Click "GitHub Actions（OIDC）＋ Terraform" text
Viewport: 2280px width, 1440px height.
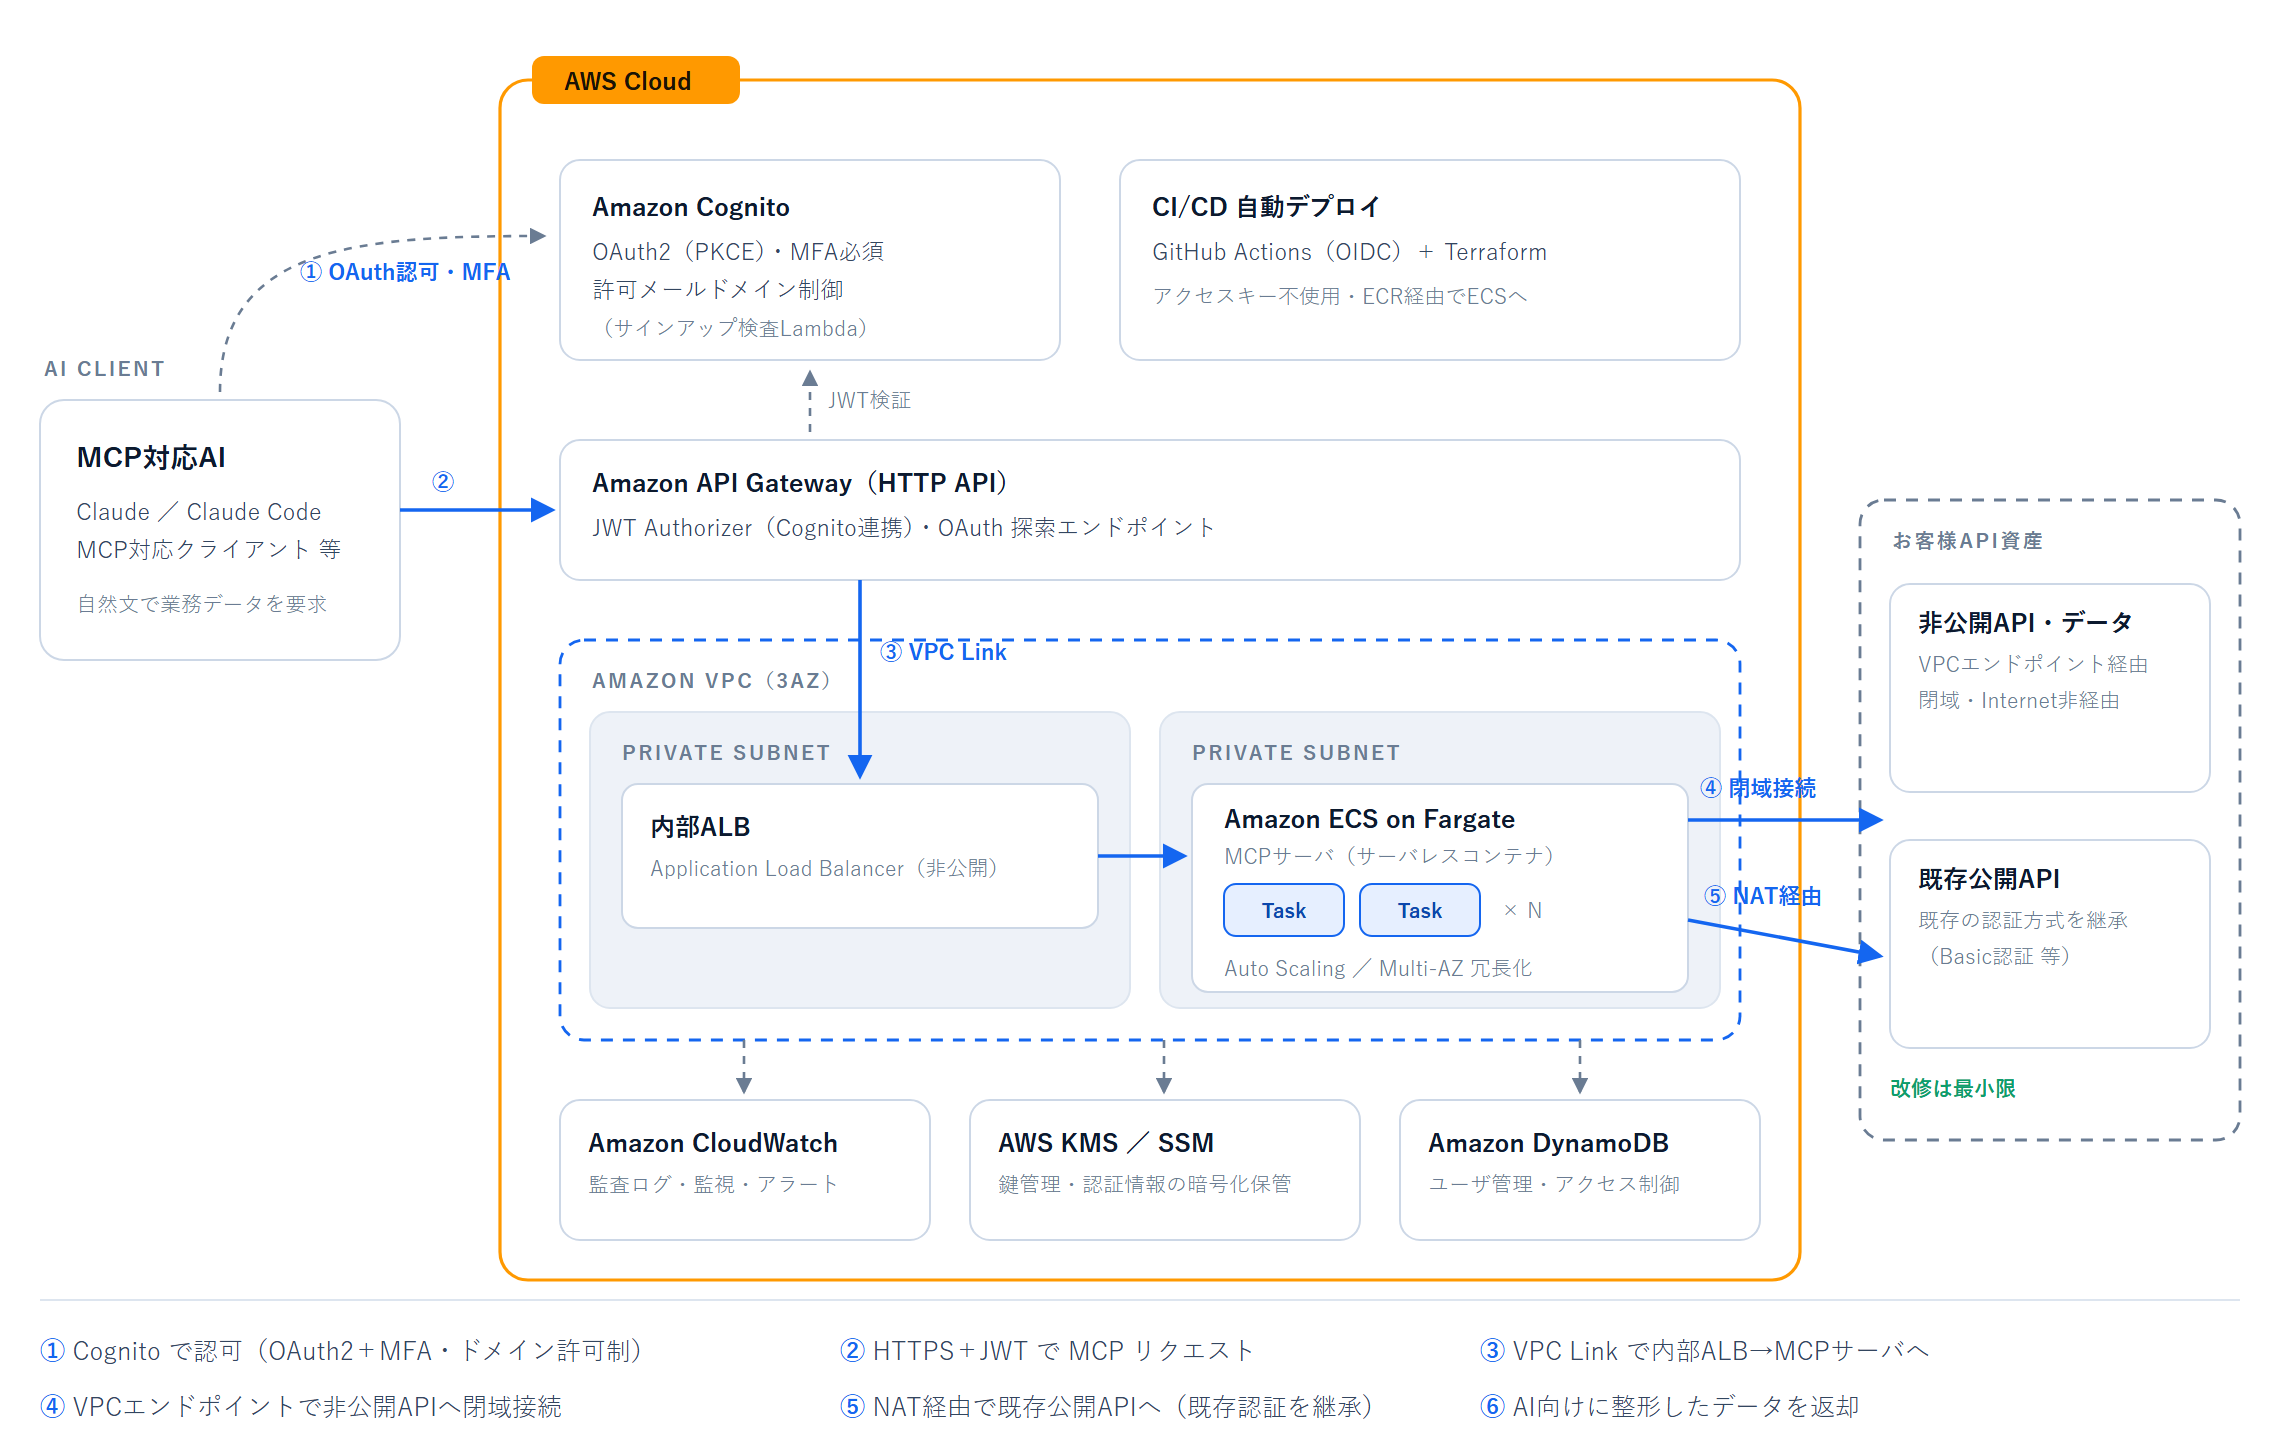tap(1350, 252)
